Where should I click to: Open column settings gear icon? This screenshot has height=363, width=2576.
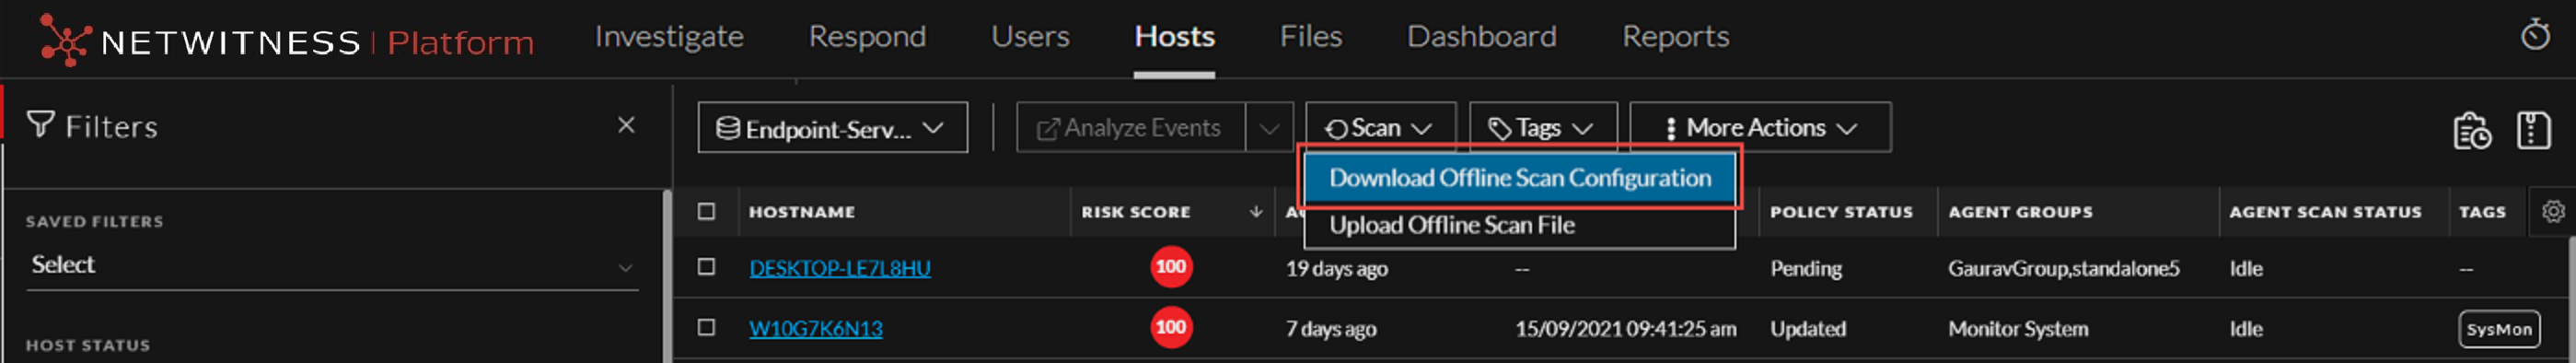tap(2553, 211)
